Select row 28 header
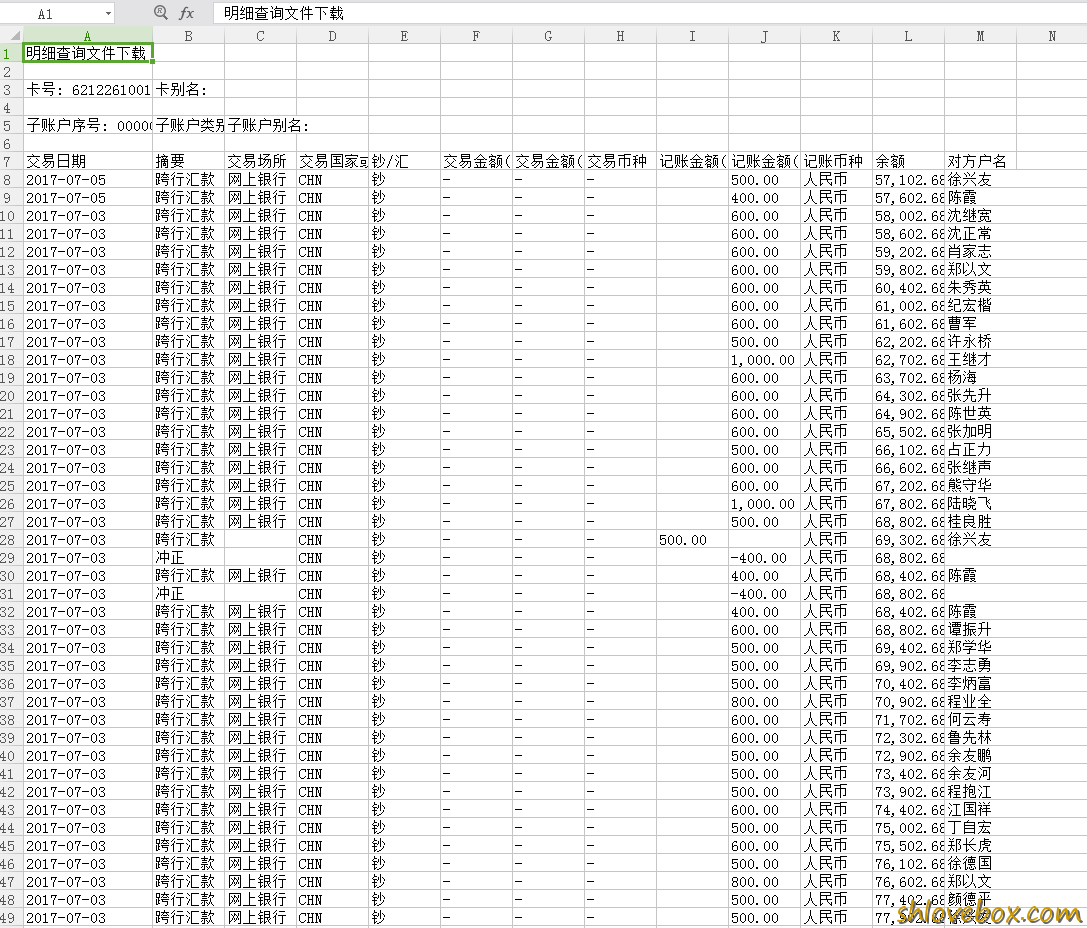1087x928 pixels. (x=11, y=540)
